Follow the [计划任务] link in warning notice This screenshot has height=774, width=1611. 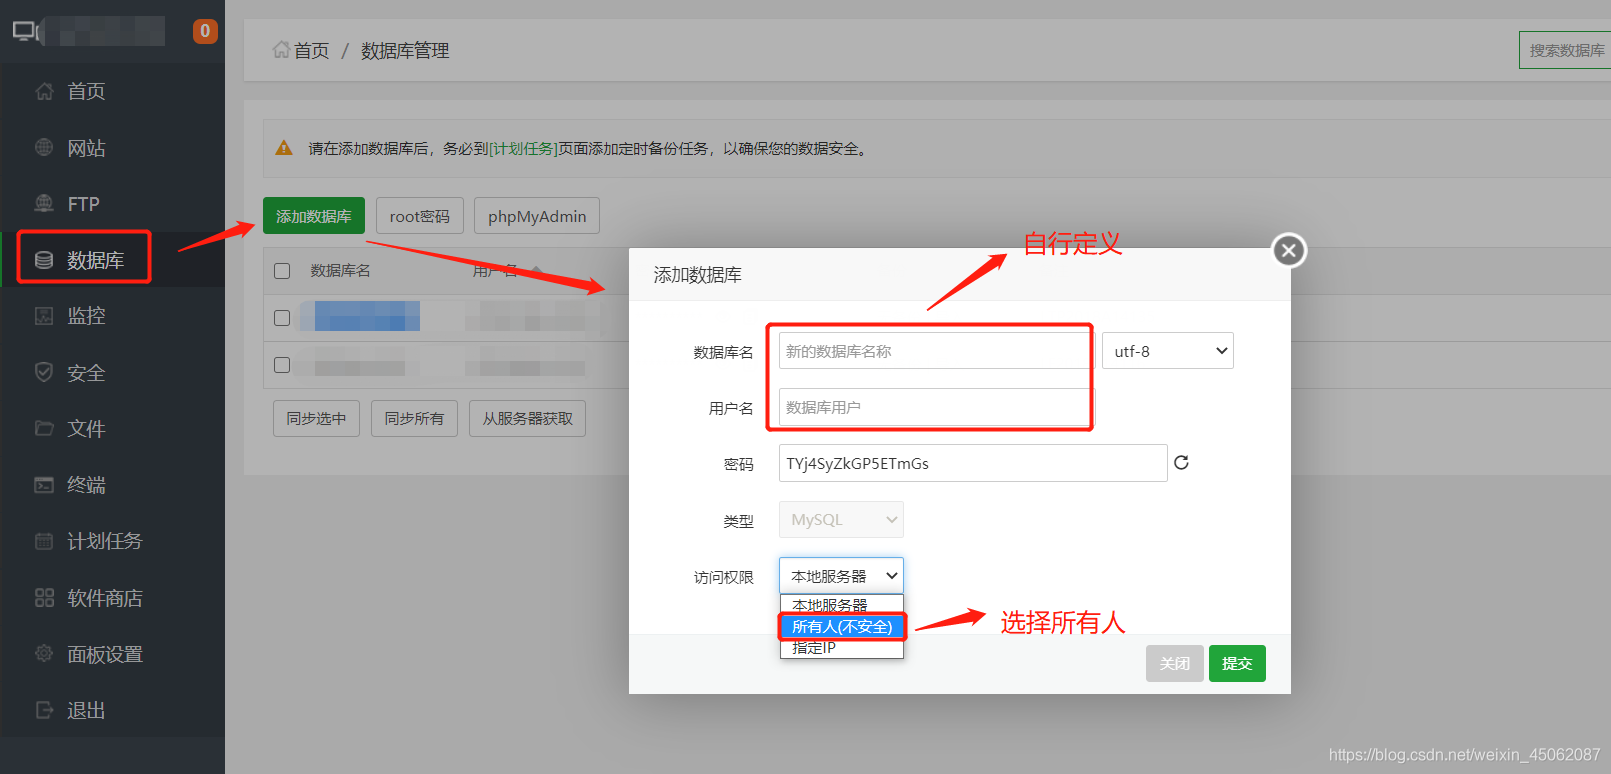523,149
